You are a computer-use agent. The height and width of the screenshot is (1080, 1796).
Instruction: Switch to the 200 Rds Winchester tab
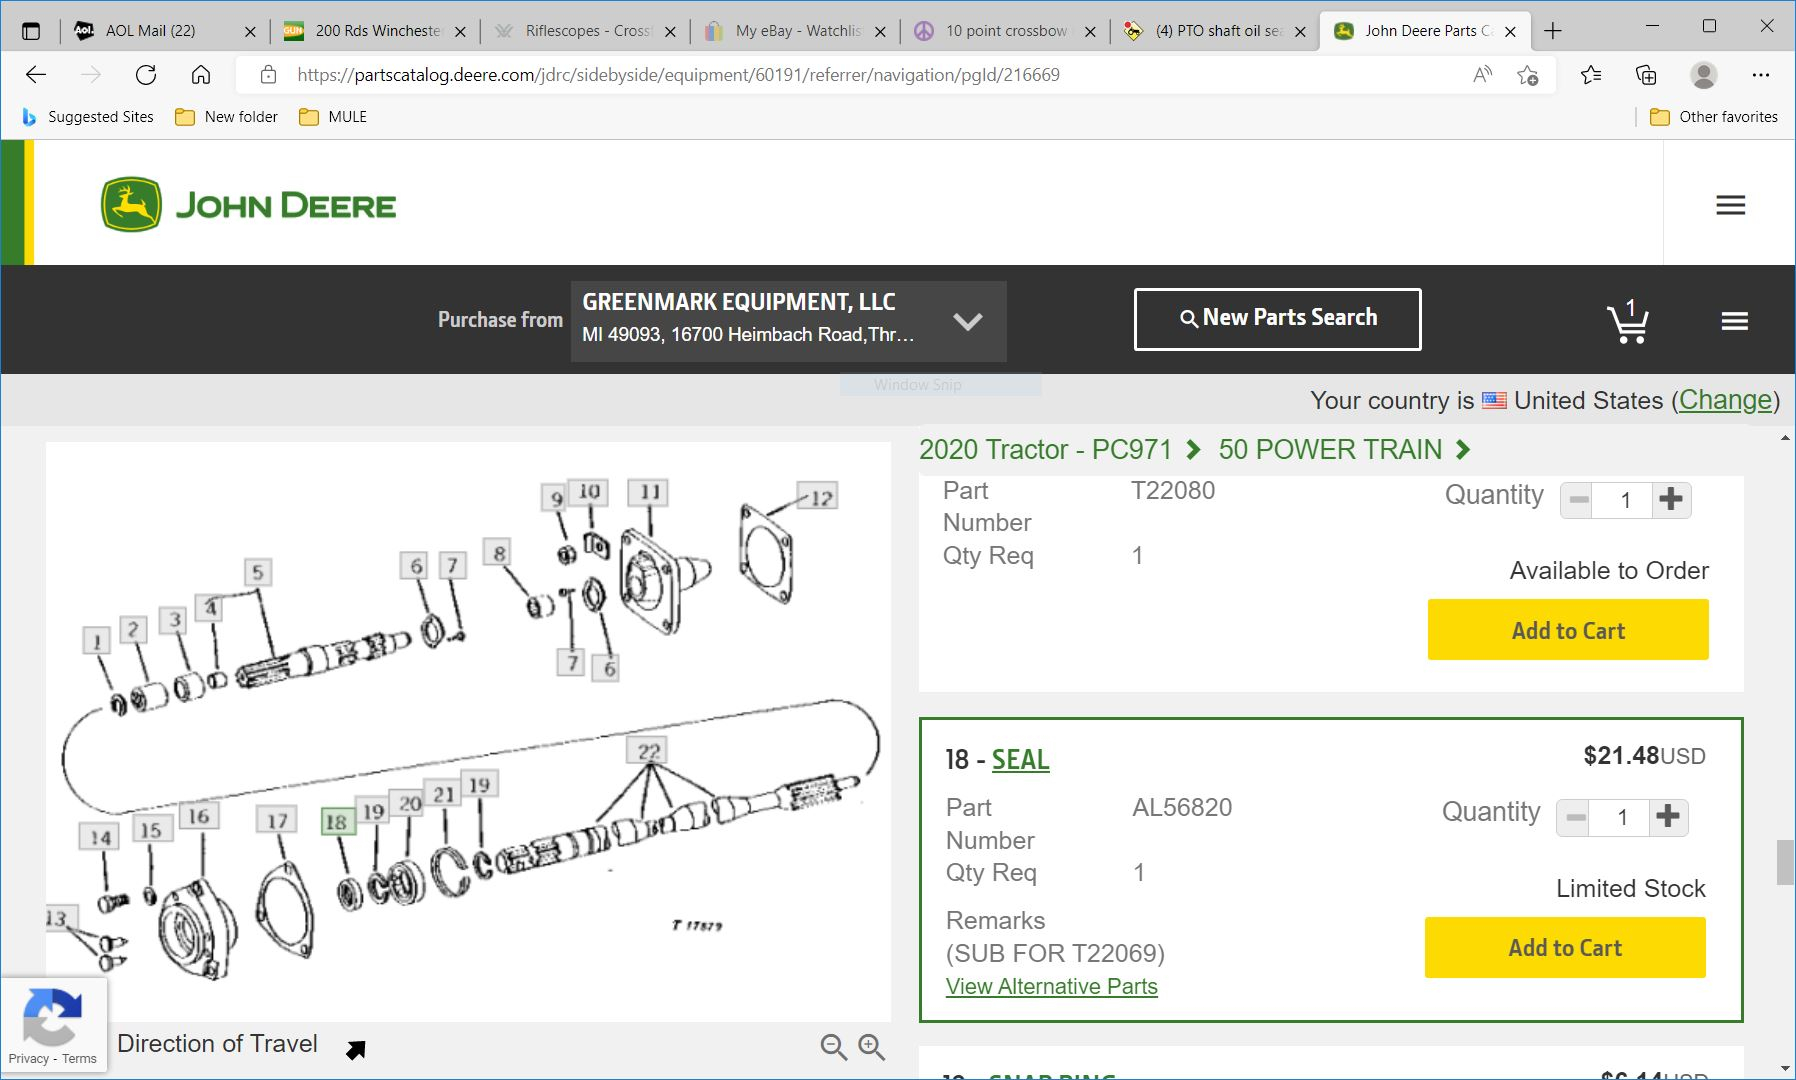click(374, 31)
